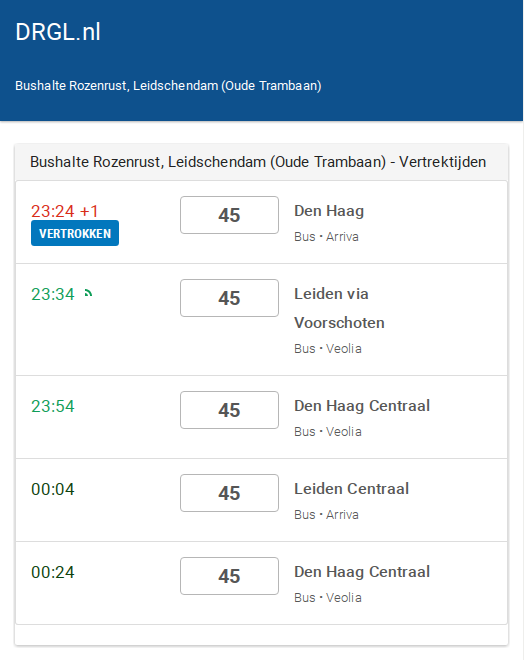Click the delayed 23:24 +1 departure time
524x660 pixels.
pyautogui.click(x=65, y=211)
